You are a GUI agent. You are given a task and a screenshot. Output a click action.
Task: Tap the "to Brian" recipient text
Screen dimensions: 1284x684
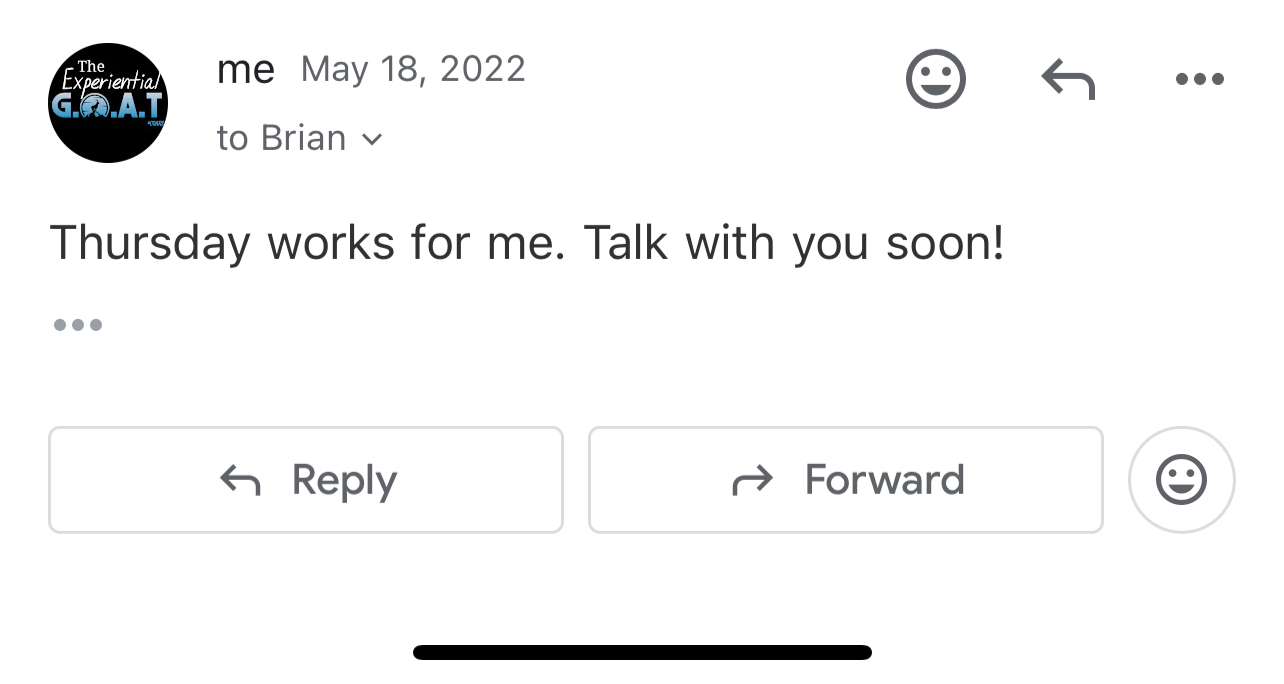tap(281, 138)
